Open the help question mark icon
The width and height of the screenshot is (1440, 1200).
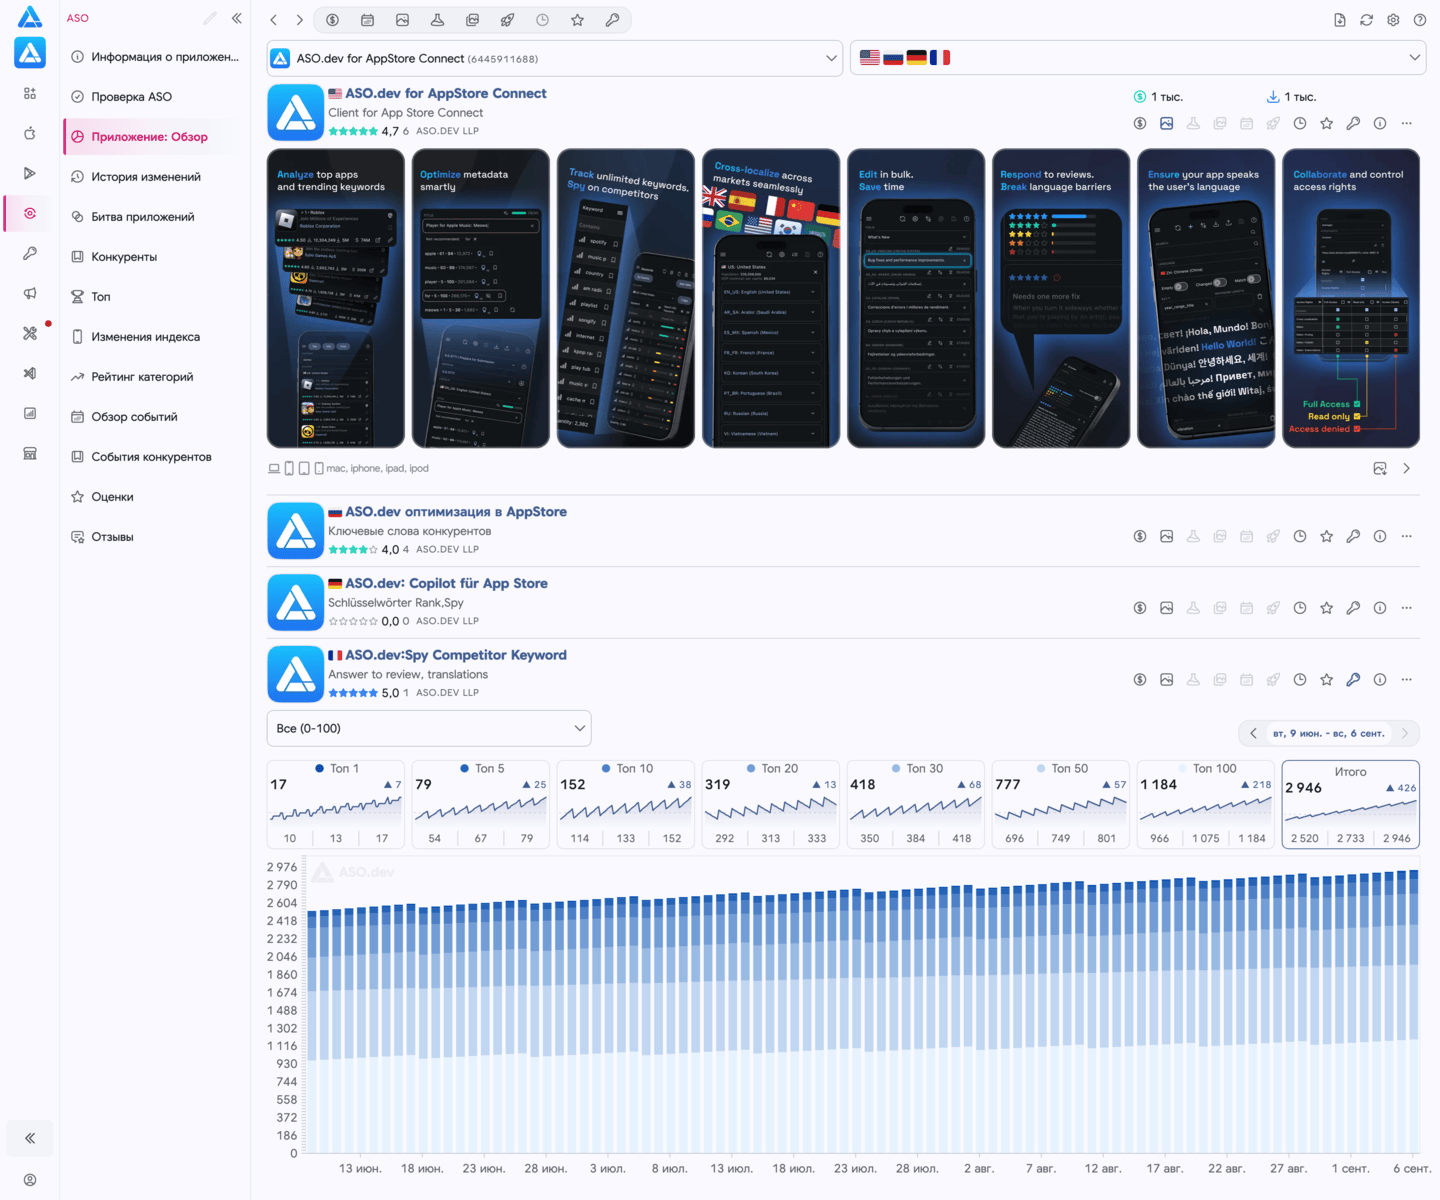pyautogui.click(x=1420, y=20)
